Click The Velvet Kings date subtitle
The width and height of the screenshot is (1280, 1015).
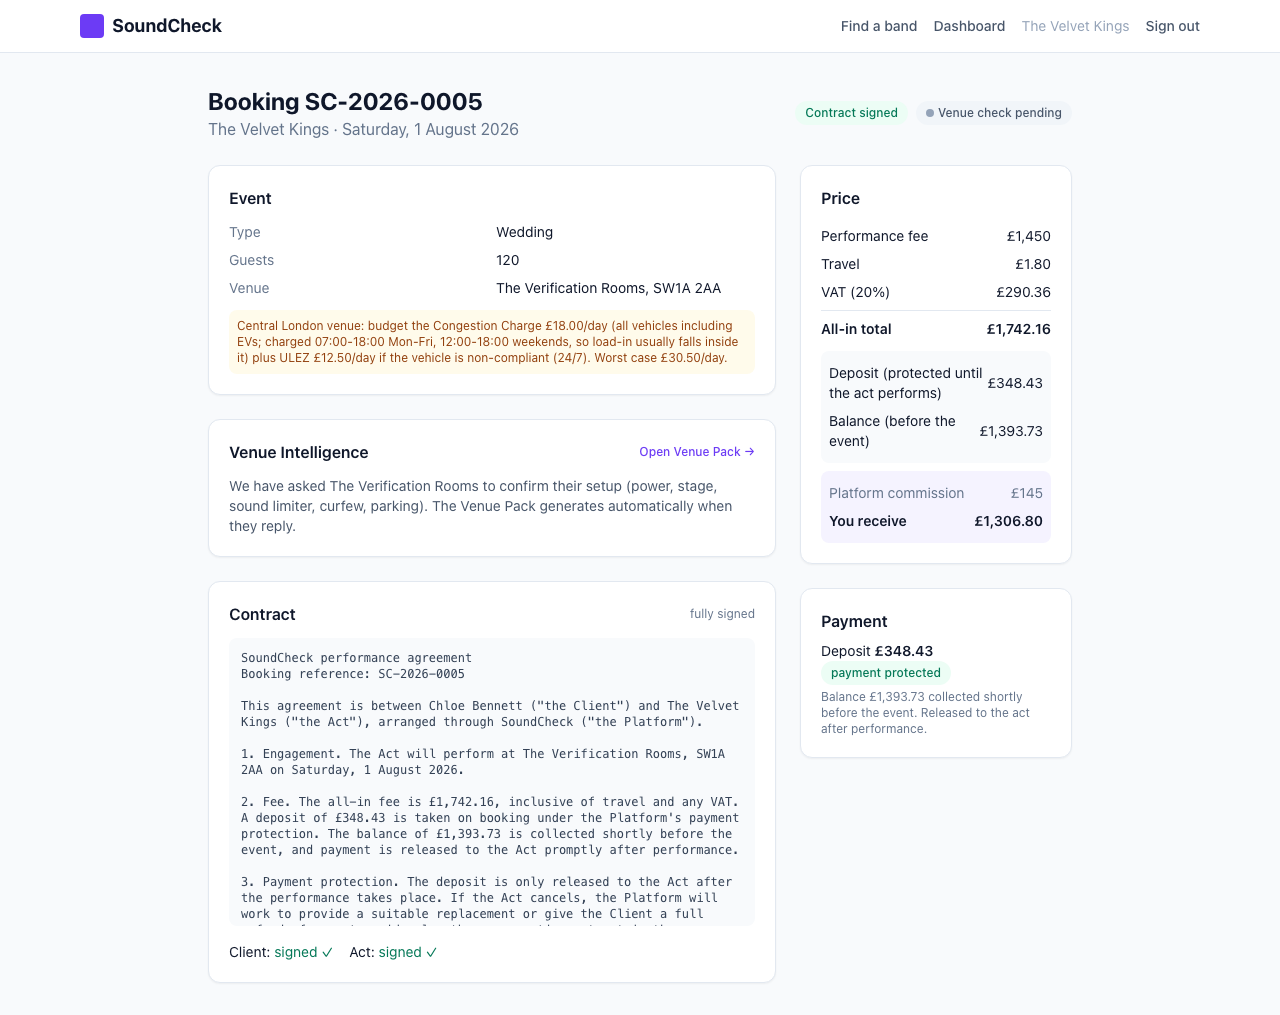coord(363,129)
